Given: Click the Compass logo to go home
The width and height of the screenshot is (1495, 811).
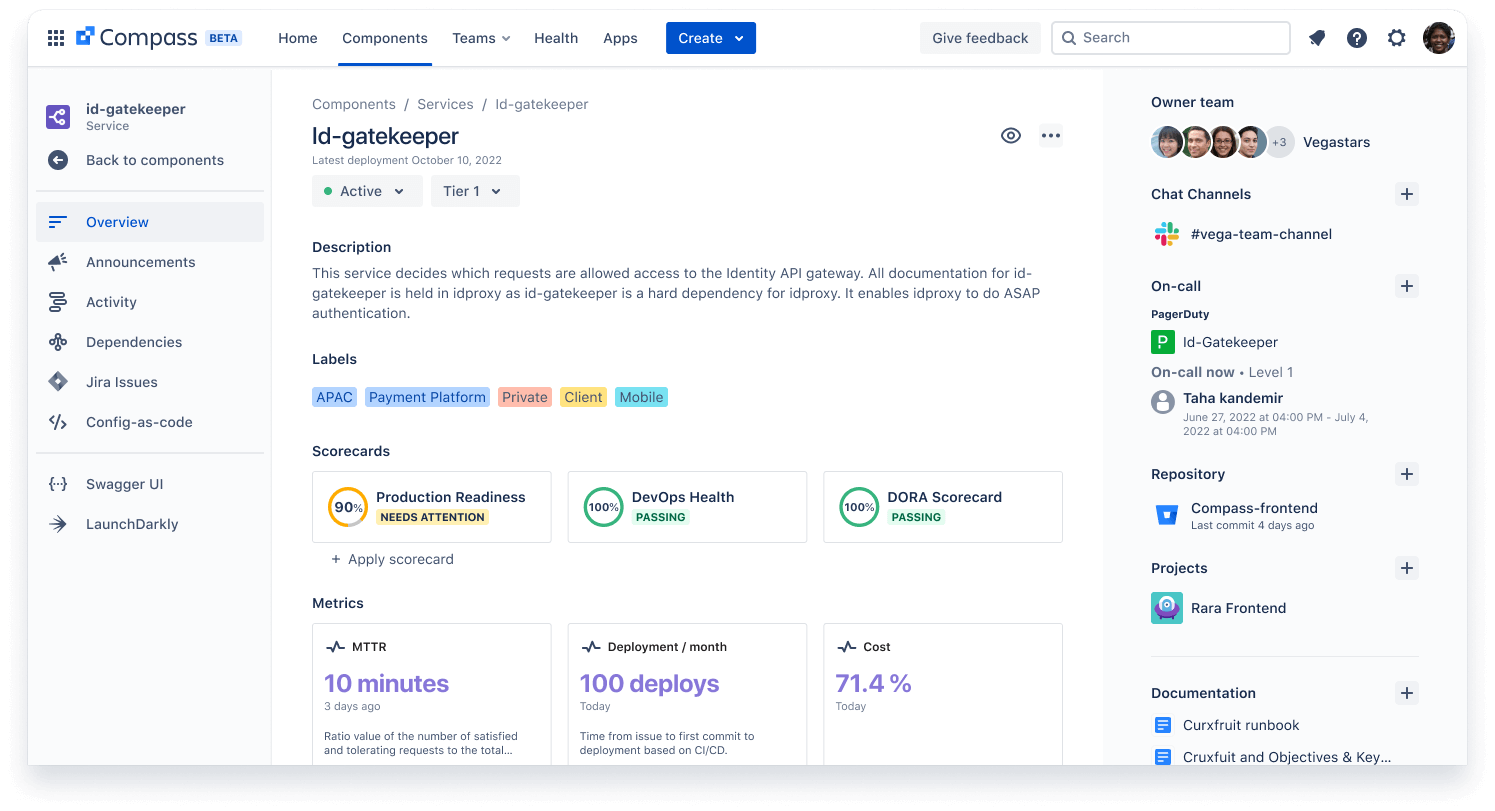Looking at the screenshot, I should [x=88, y=37].
